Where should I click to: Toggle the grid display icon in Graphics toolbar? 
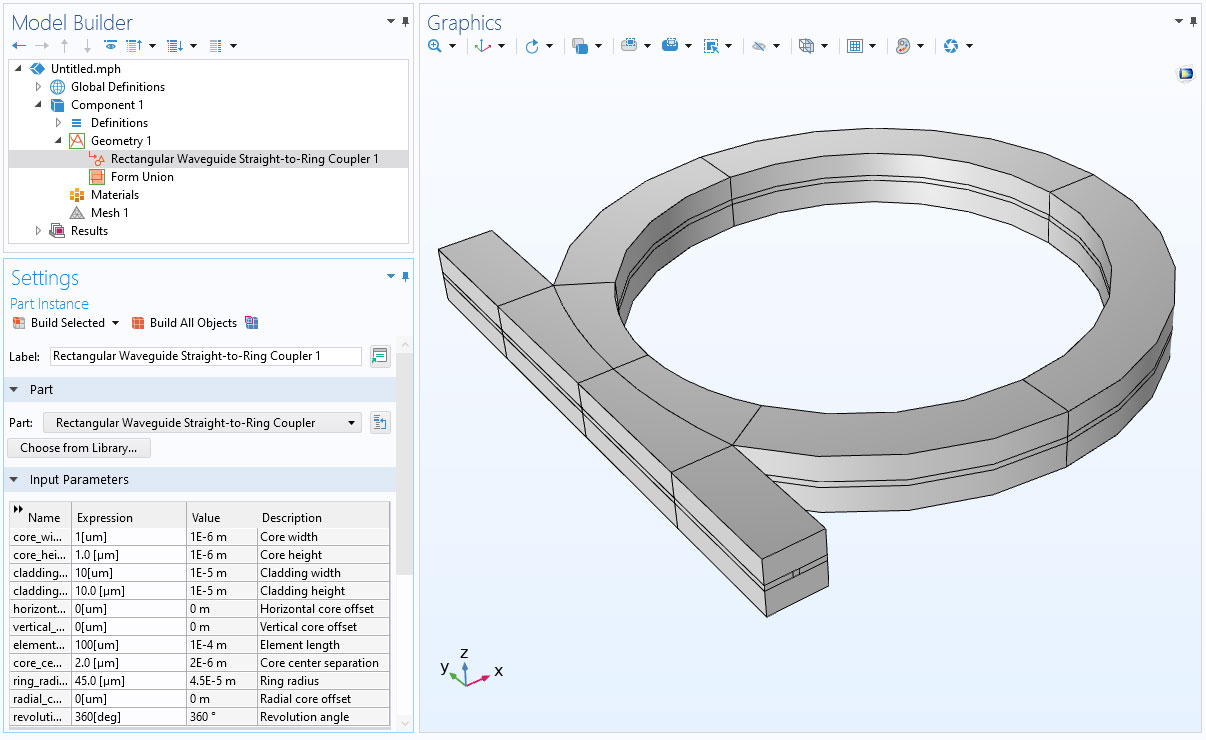pos(855,46)
